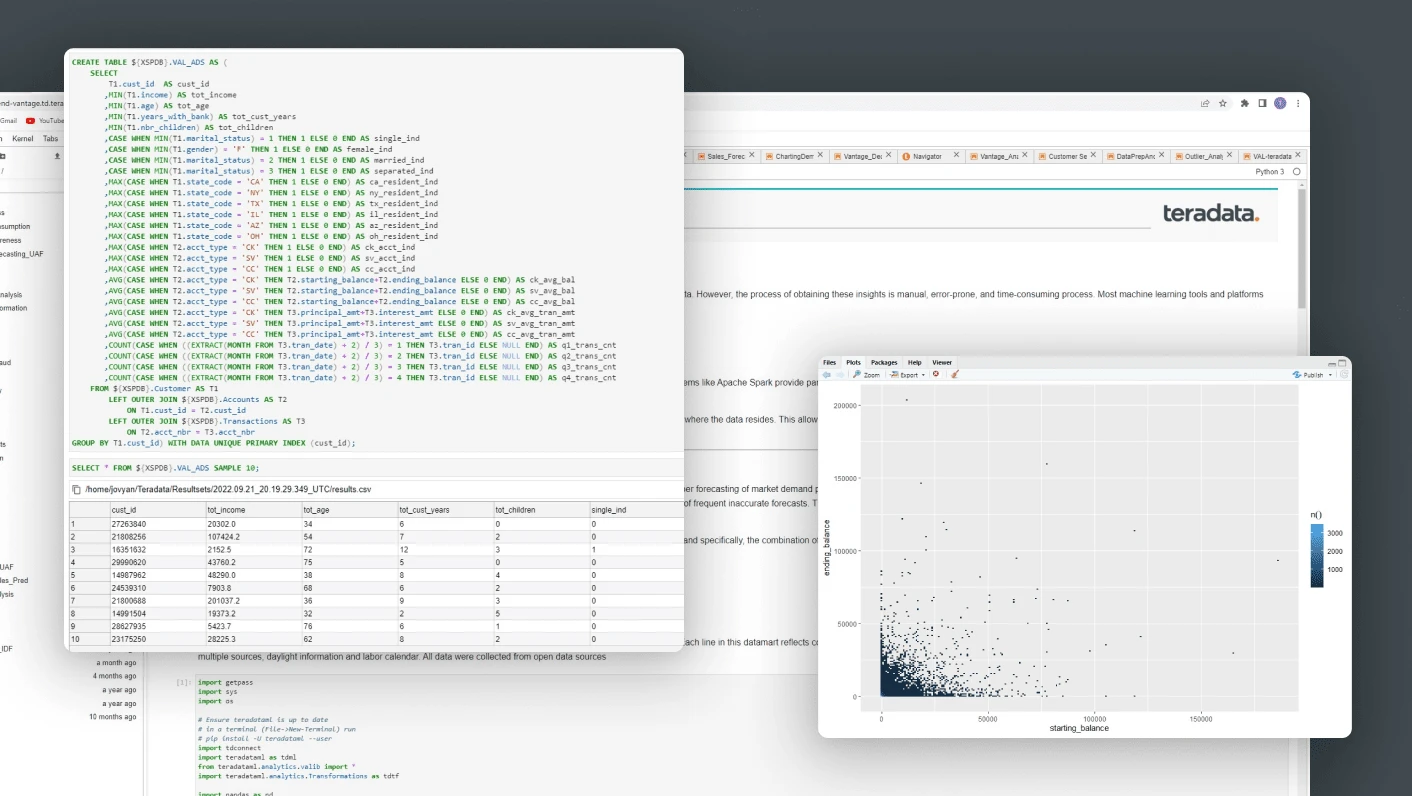Open the Files tab in plot pane

829,362
